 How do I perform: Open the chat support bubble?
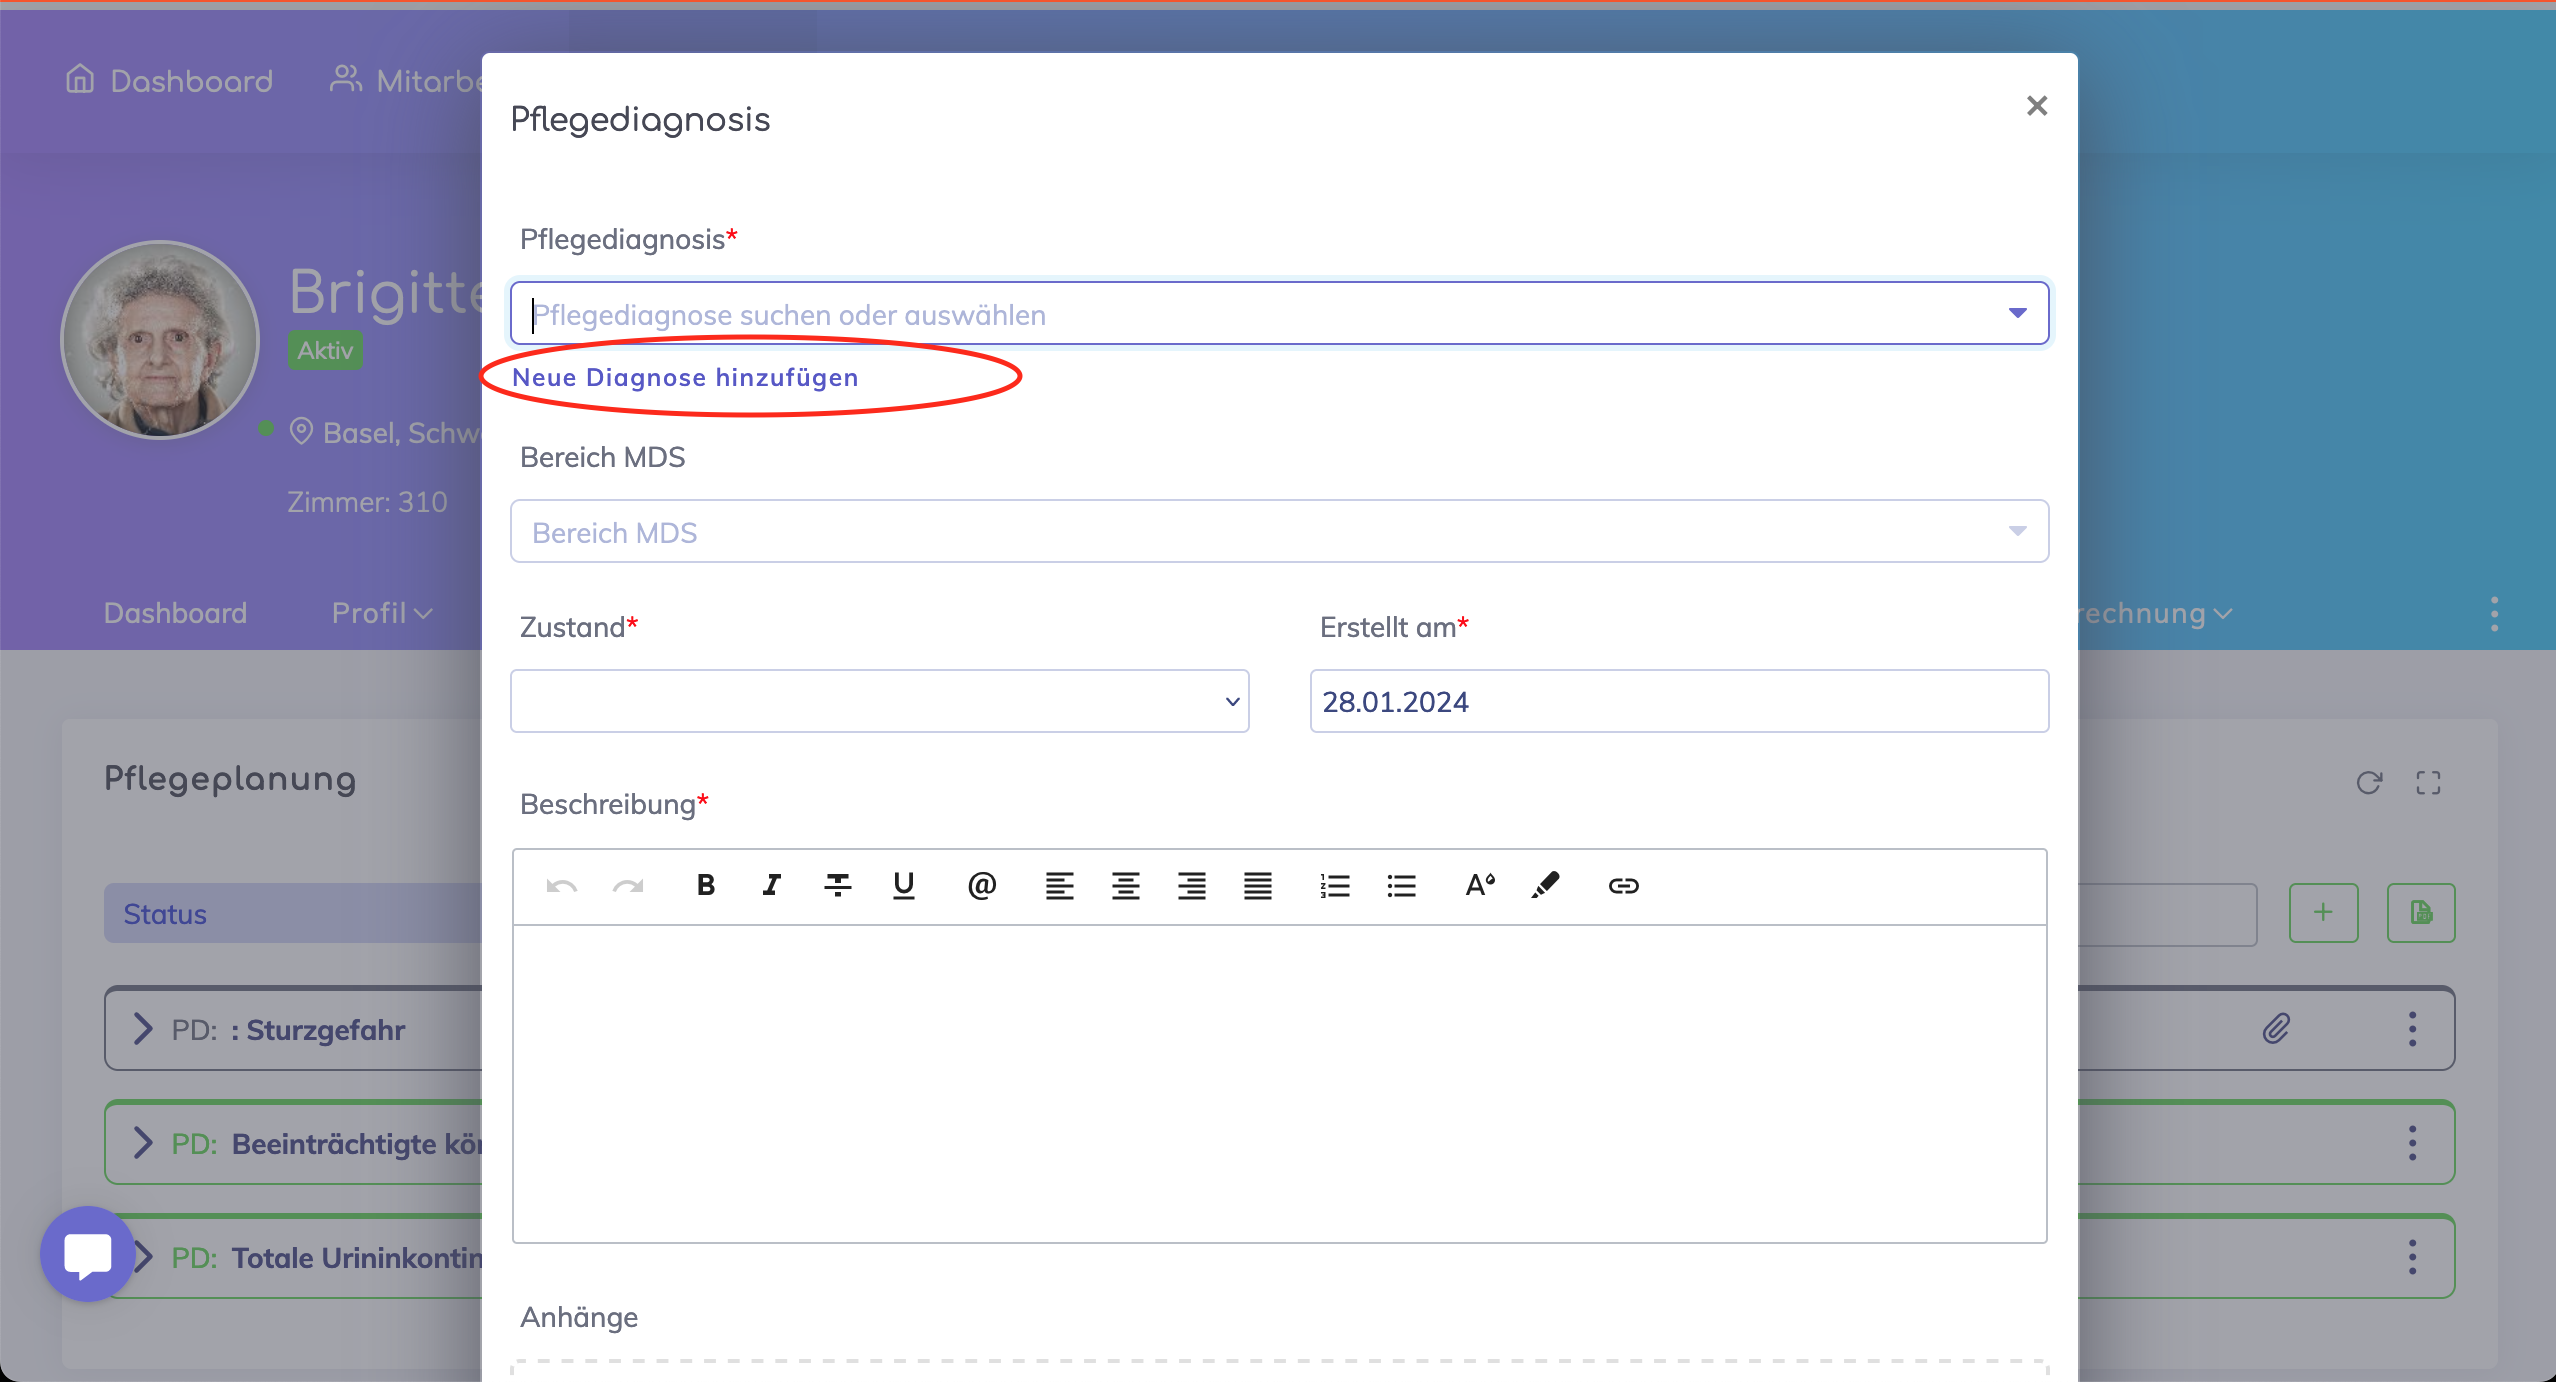88,1254
